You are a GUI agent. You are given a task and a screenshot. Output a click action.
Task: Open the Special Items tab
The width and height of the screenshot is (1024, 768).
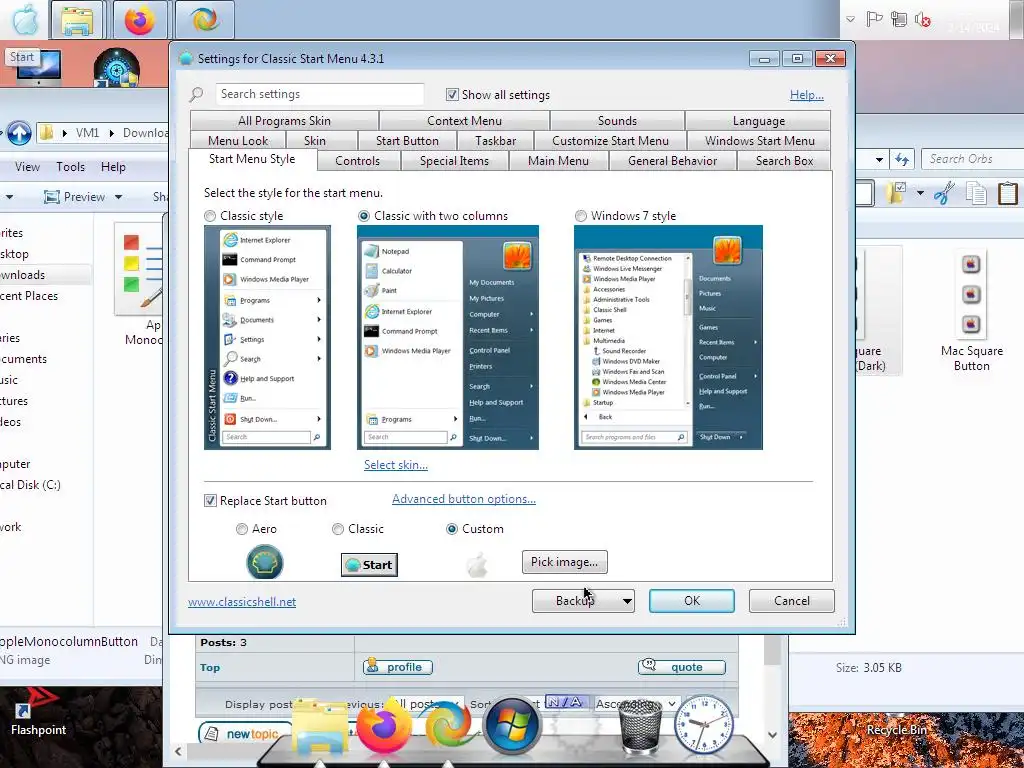coord(454,161)
